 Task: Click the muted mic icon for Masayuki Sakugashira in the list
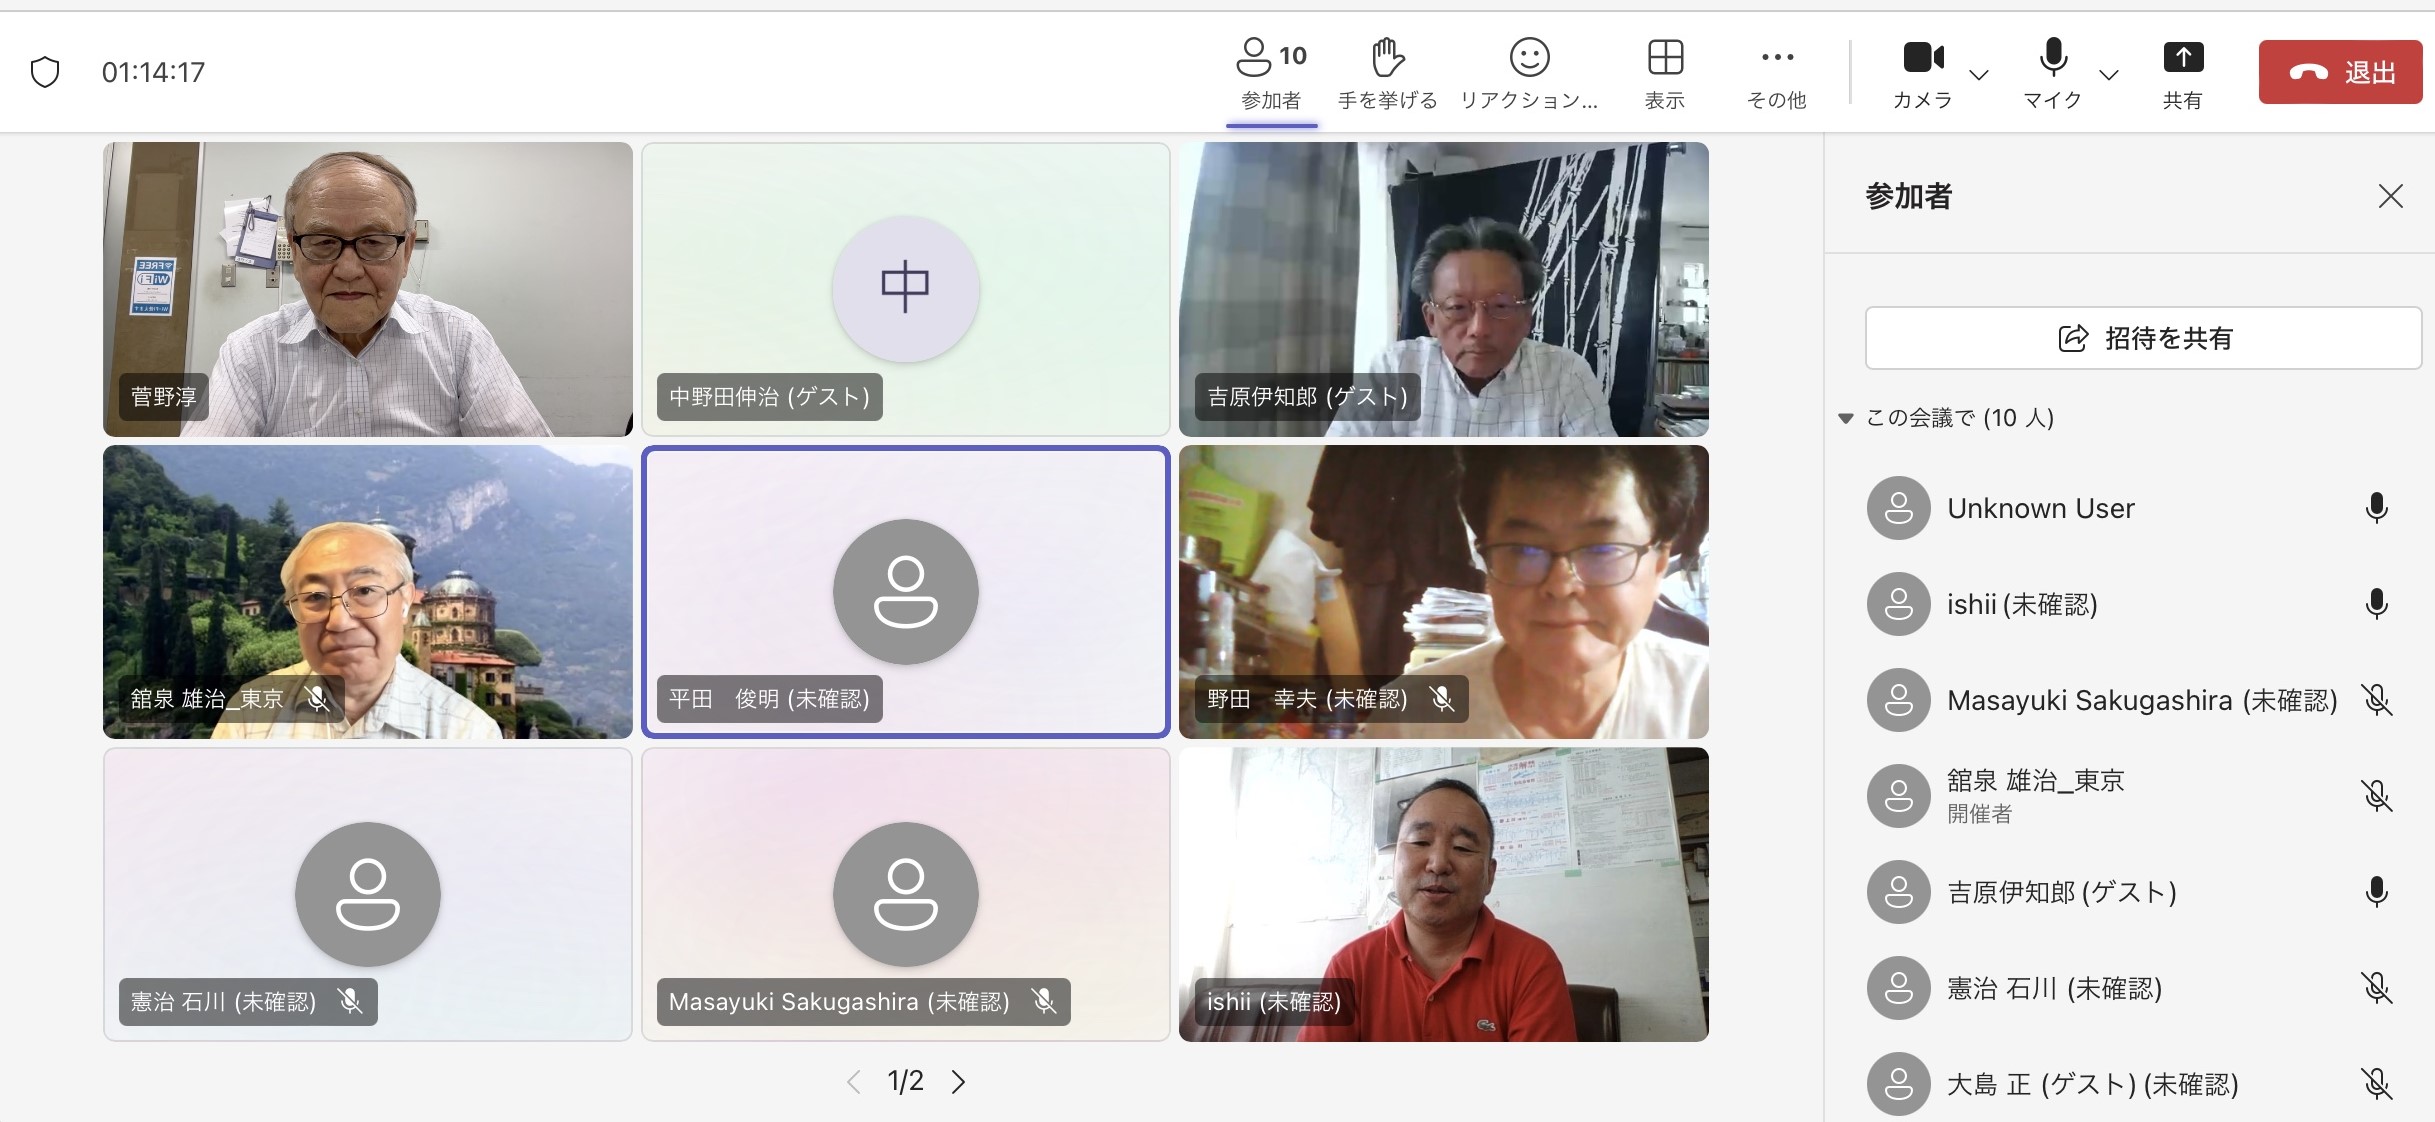[2377, 700]
